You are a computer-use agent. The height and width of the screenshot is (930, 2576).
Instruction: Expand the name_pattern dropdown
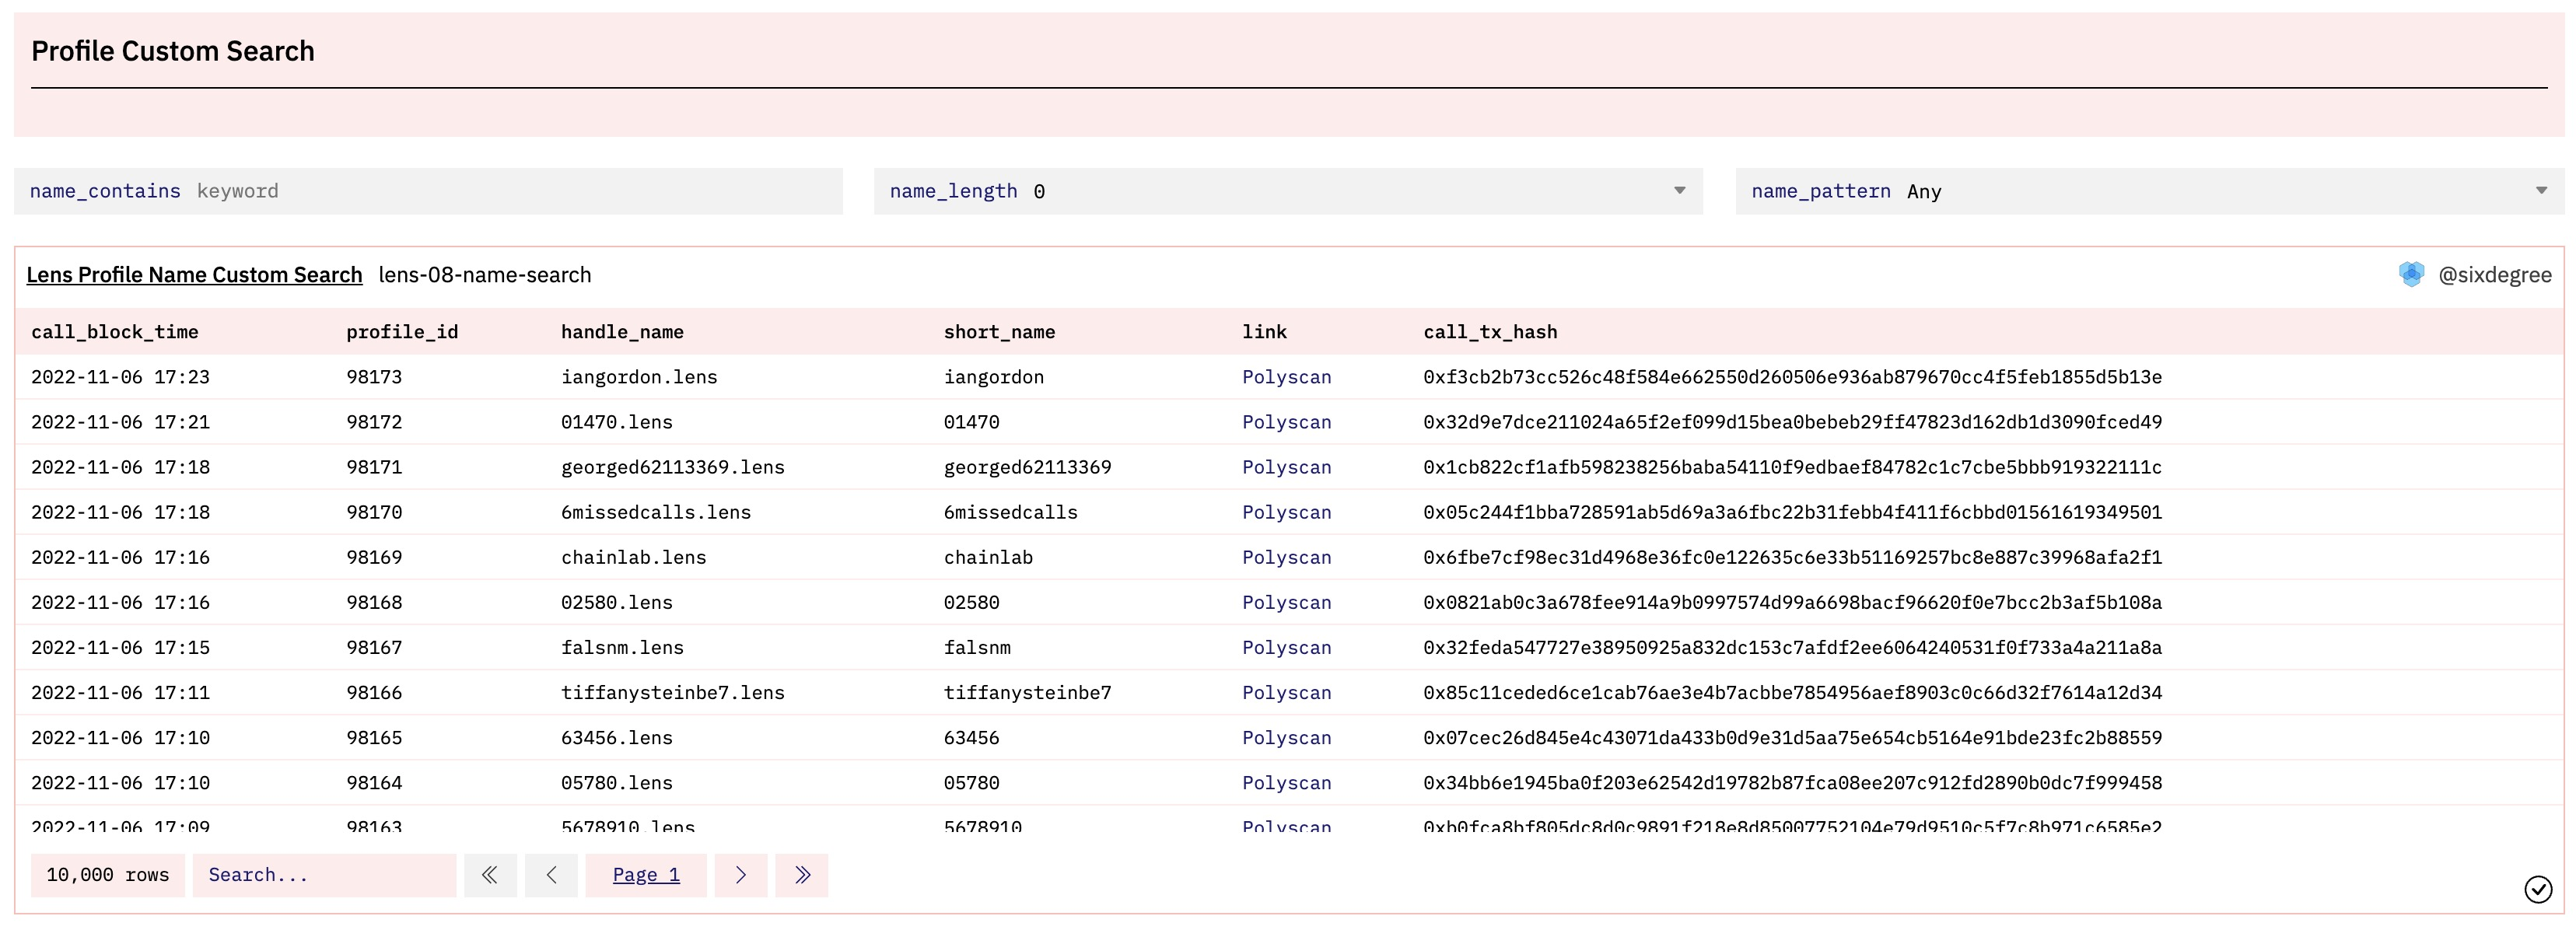[2540, 191]
